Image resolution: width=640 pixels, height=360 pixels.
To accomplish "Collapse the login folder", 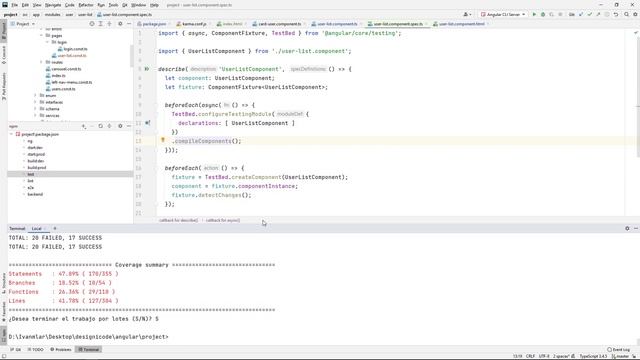I will [x=47, y=42].
